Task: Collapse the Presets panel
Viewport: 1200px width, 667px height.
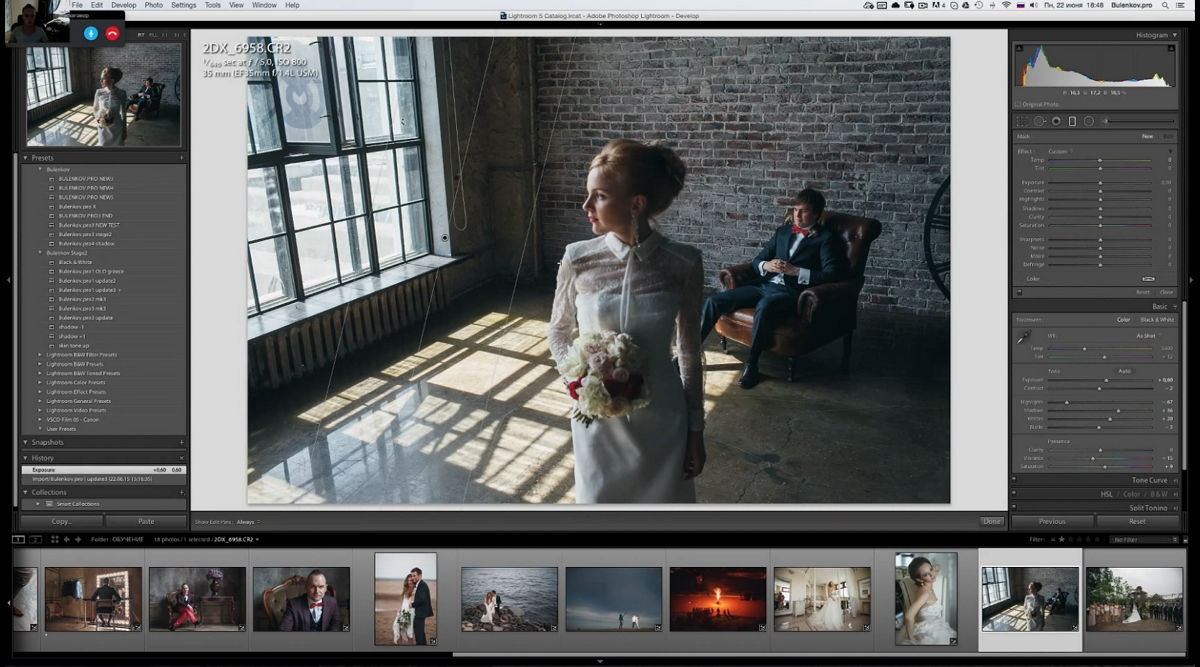Action: (25, 158)
